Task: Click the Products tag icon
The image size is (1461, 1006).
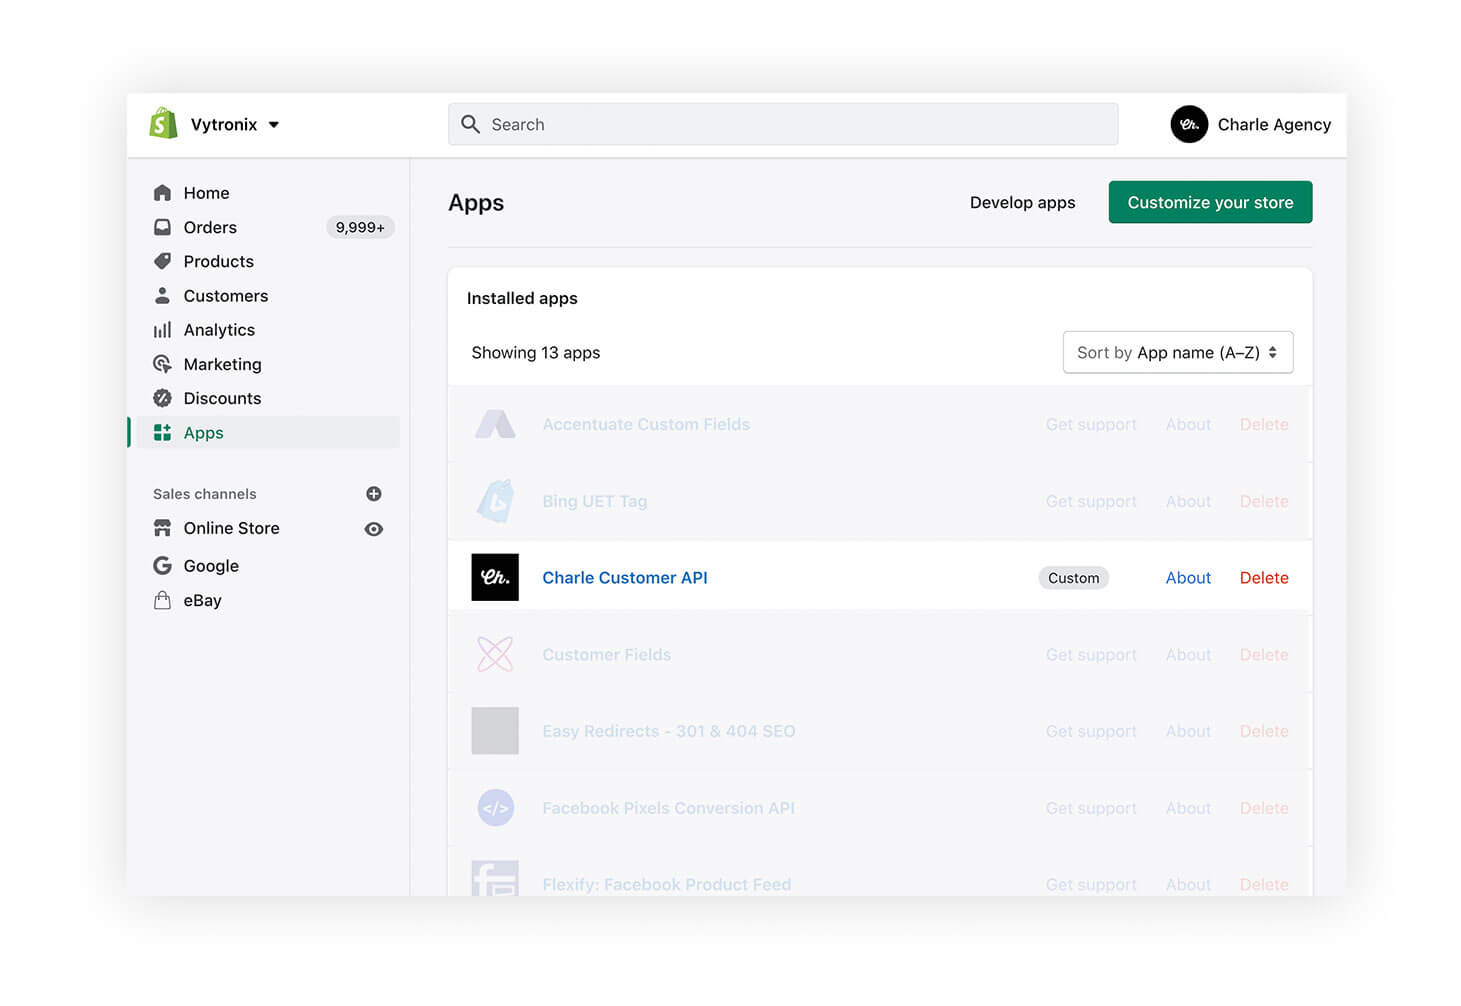Action: pos(163,261)
